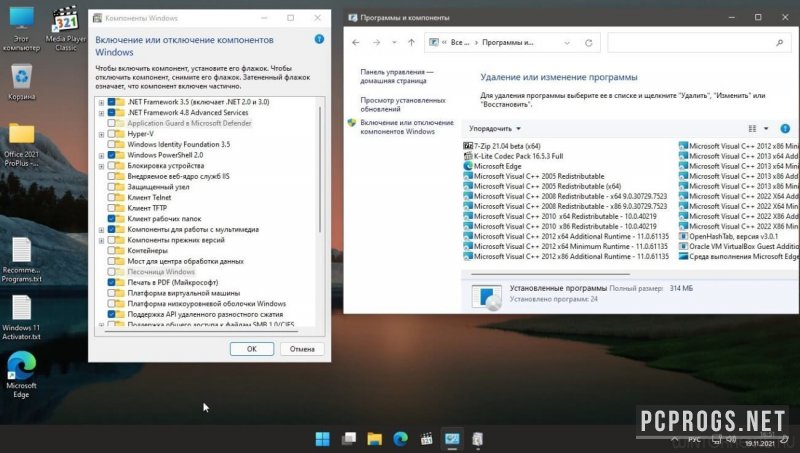Screen dimensions: 800x453
Task: Click OK in Windows Features dialog
Action: point(252,349)
